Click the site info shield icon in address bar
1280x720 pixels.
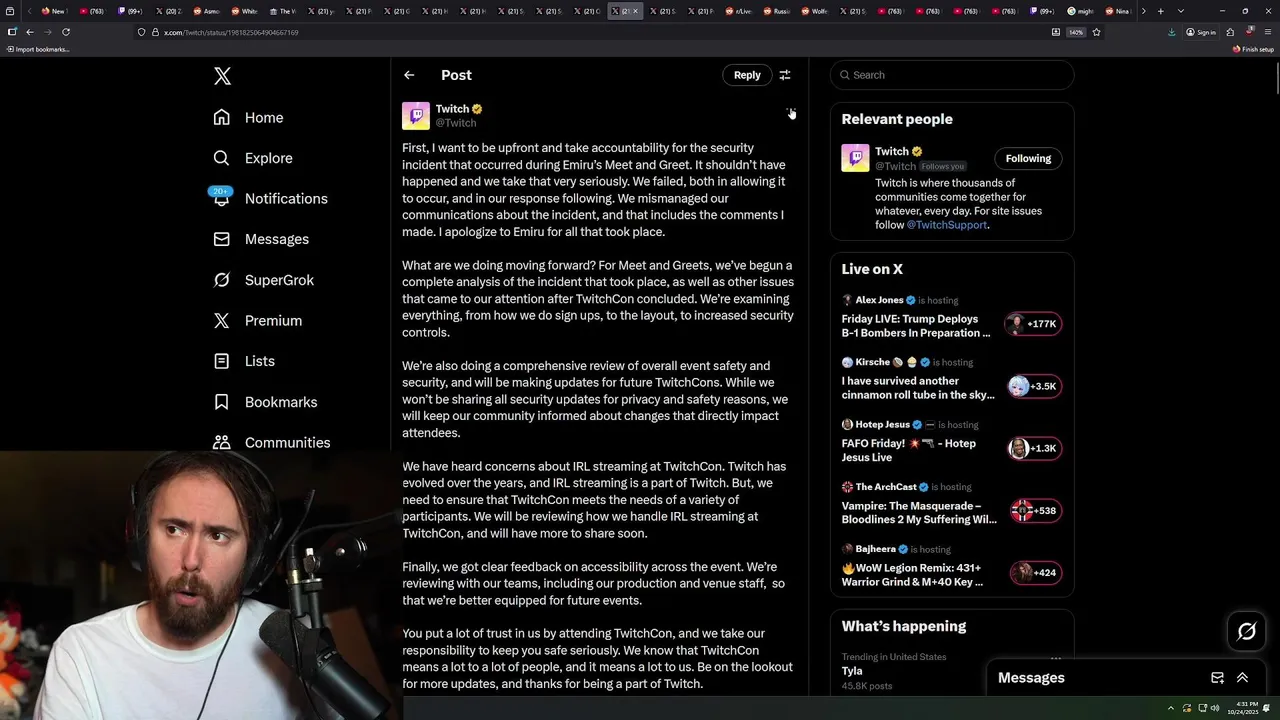coord(141,32)
